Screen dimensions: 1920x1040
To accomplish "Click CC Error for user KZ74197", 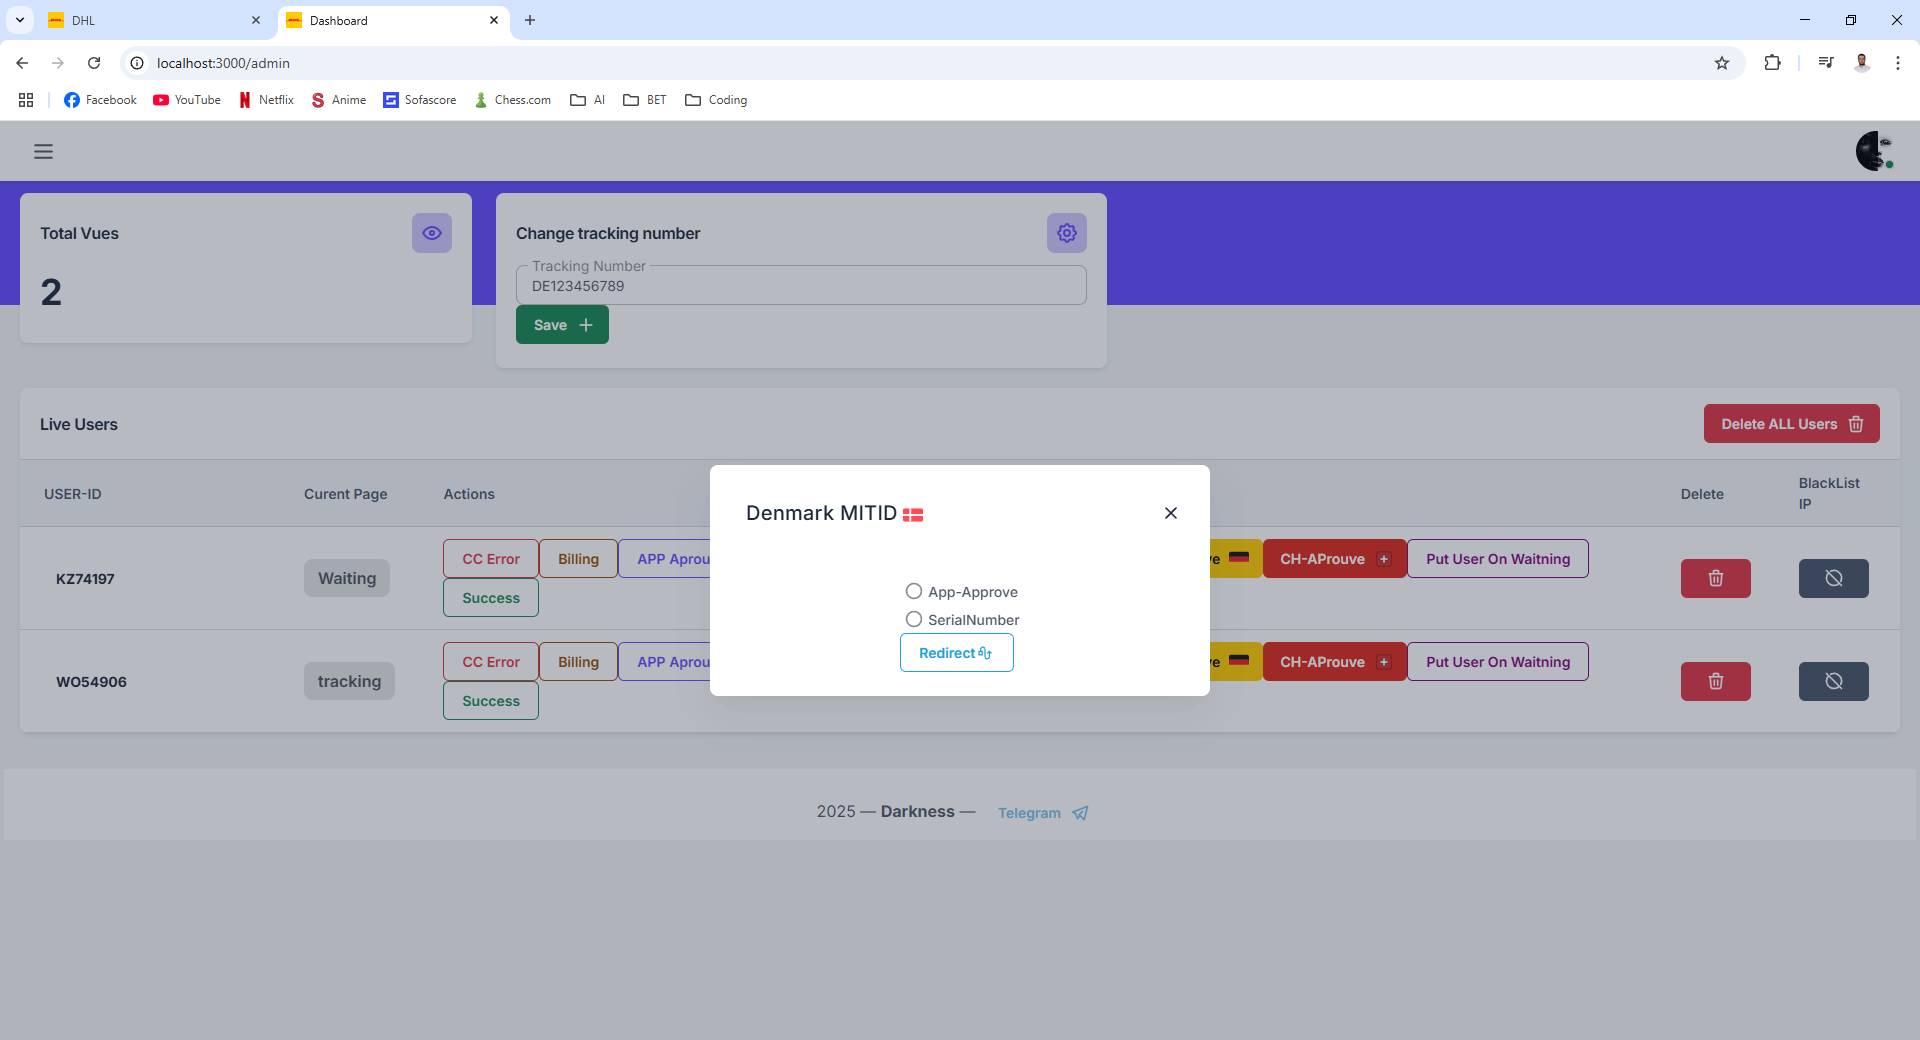I will point(491,559).
